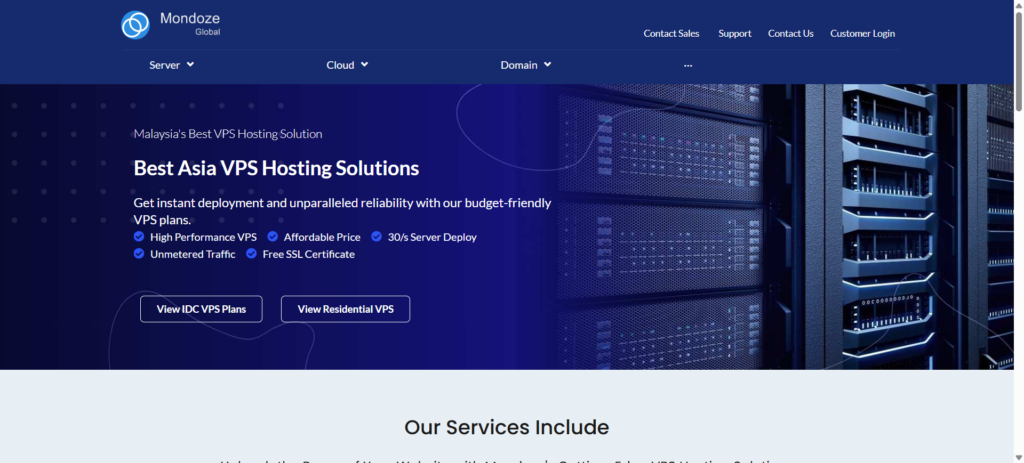Open the Support link
This screenshot has width=1024, height=463.
click(735, 33)
